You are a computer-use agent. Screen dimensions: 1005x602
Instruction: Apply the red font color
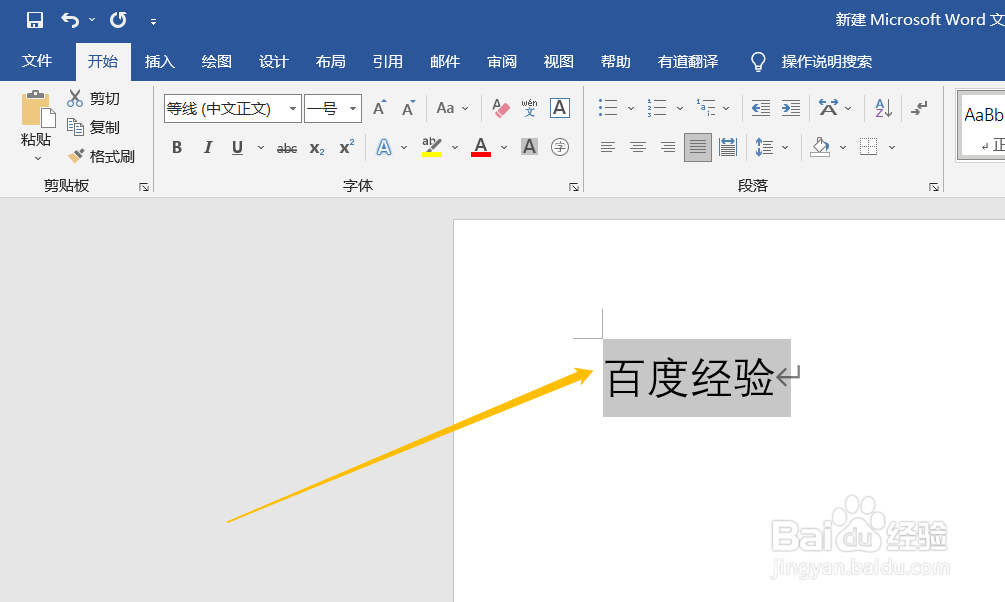tap(481, 147)
